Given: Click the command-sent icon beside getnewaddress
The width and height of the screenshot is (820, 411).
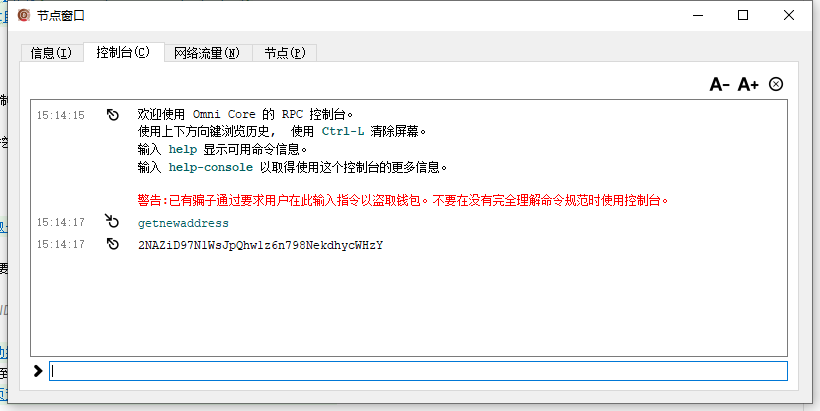Looking at the screenshot, I should tap(112, 221).
